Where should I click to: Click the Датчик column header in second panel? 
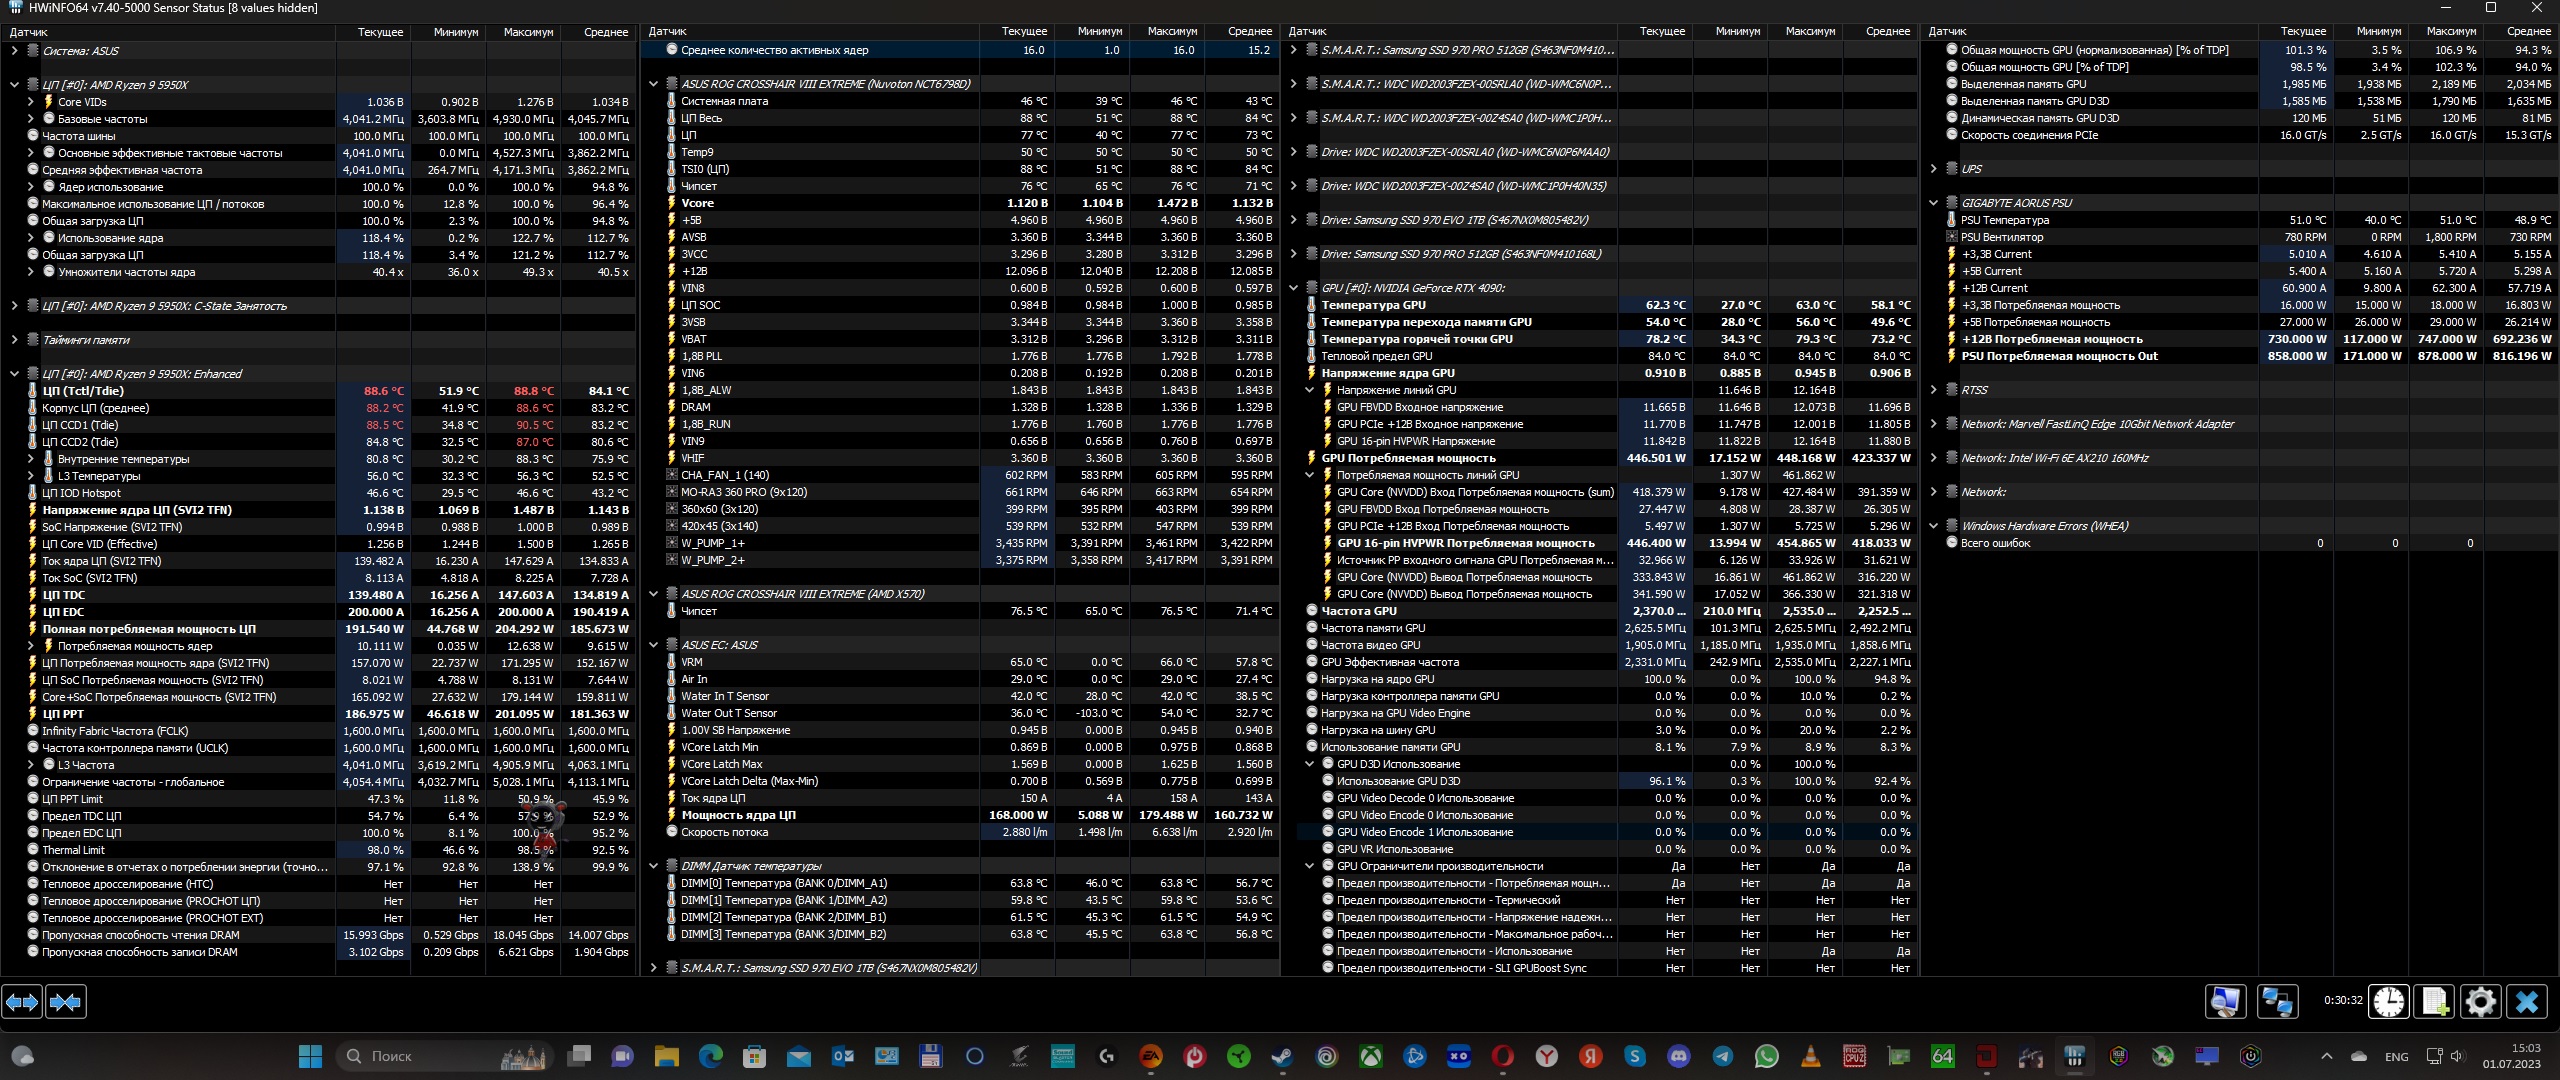tap(668, 32)
